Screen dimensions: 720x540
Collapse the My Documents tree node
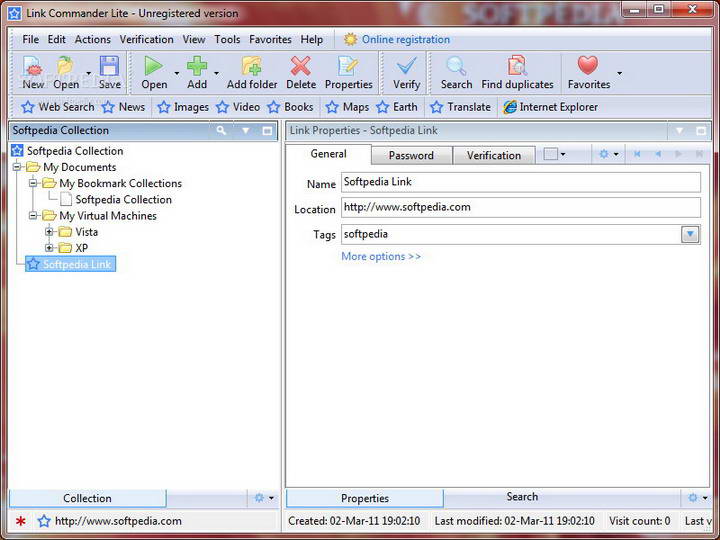coord(17,167)
